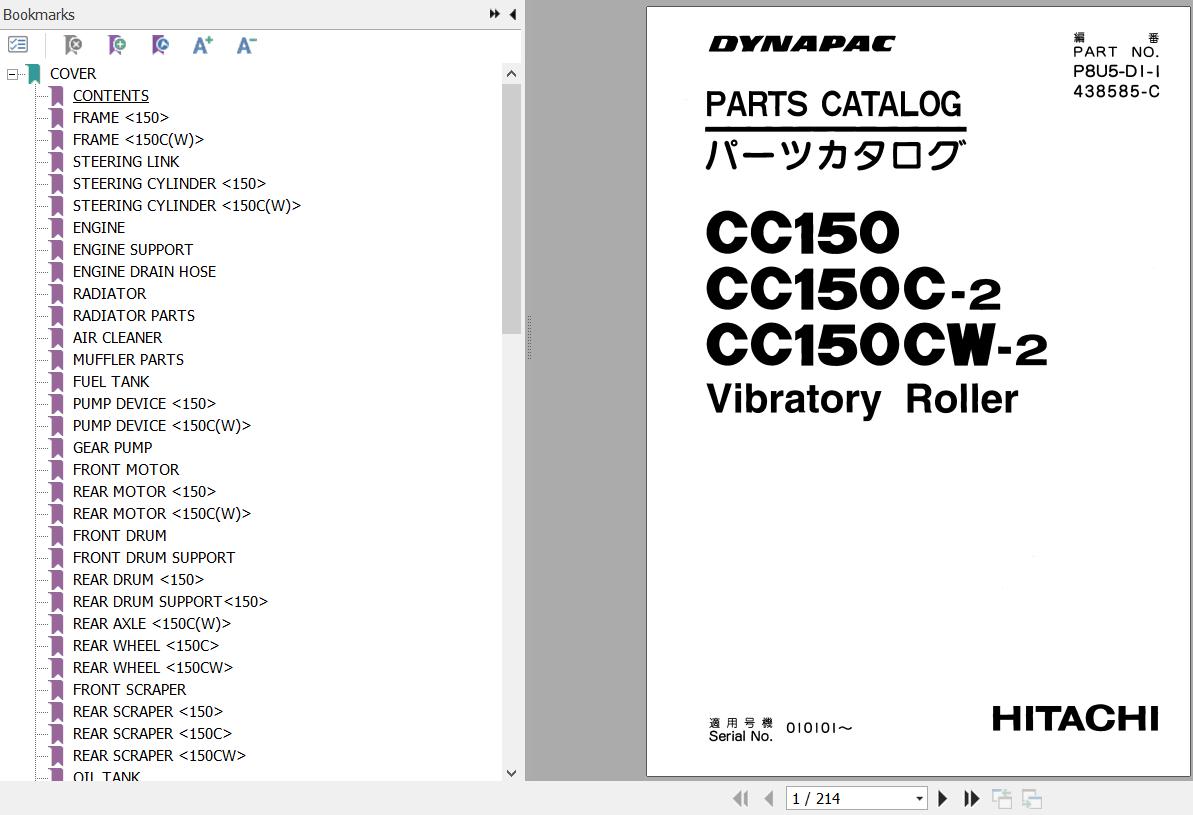Click the previous view icon in navigation bar

(1001, 798)
